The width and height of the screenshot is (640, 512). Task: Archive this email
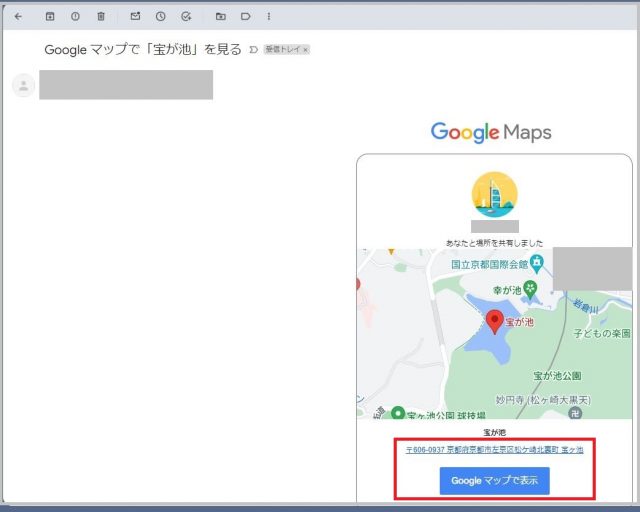(50, 16)
